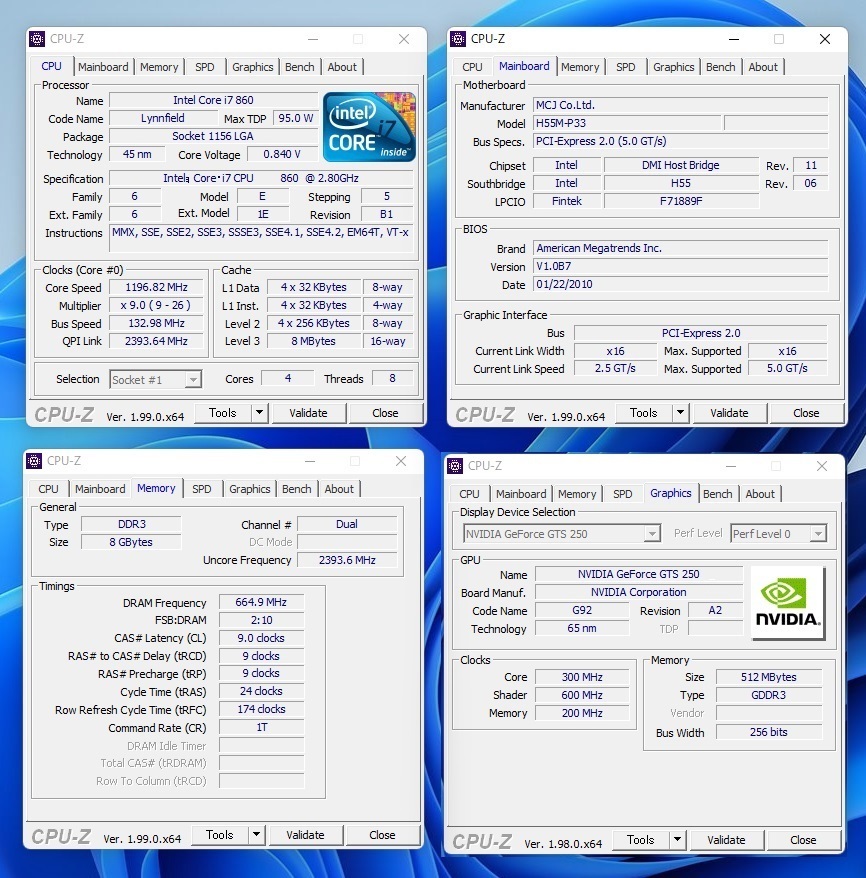Click the processor Name field 'Intel Core i7 860'
Screen dimensions: 866x878
[213, 100]
